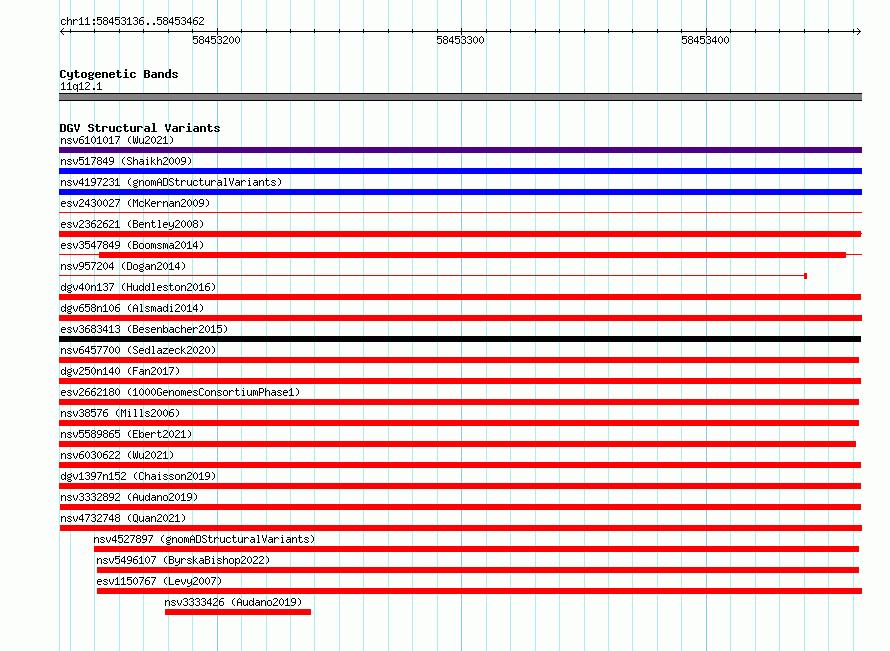Click nsv38576 (Mills2006) label
Image resolution: width=890 pixels, height=651 pixels.
pos(120,413)
